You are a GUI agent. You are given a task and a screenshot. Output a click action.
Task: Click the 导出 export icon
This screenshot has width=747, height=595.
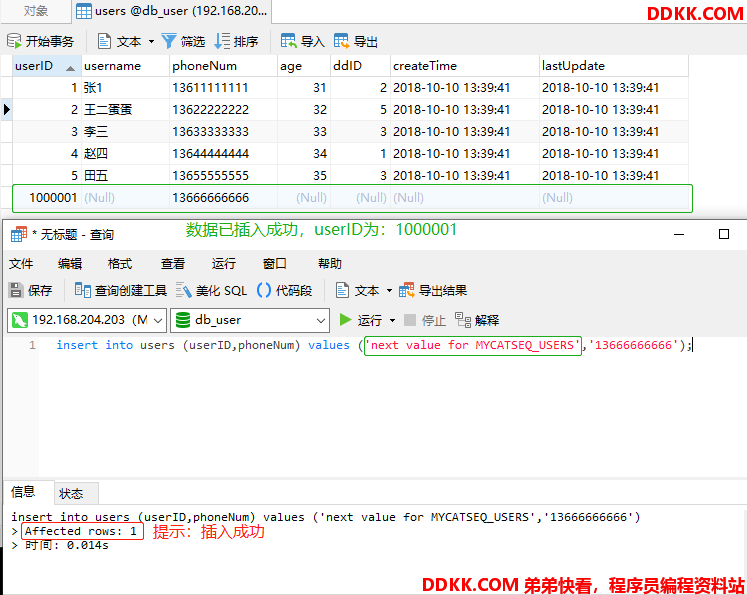pyautogui.click(x=341, y=41)
